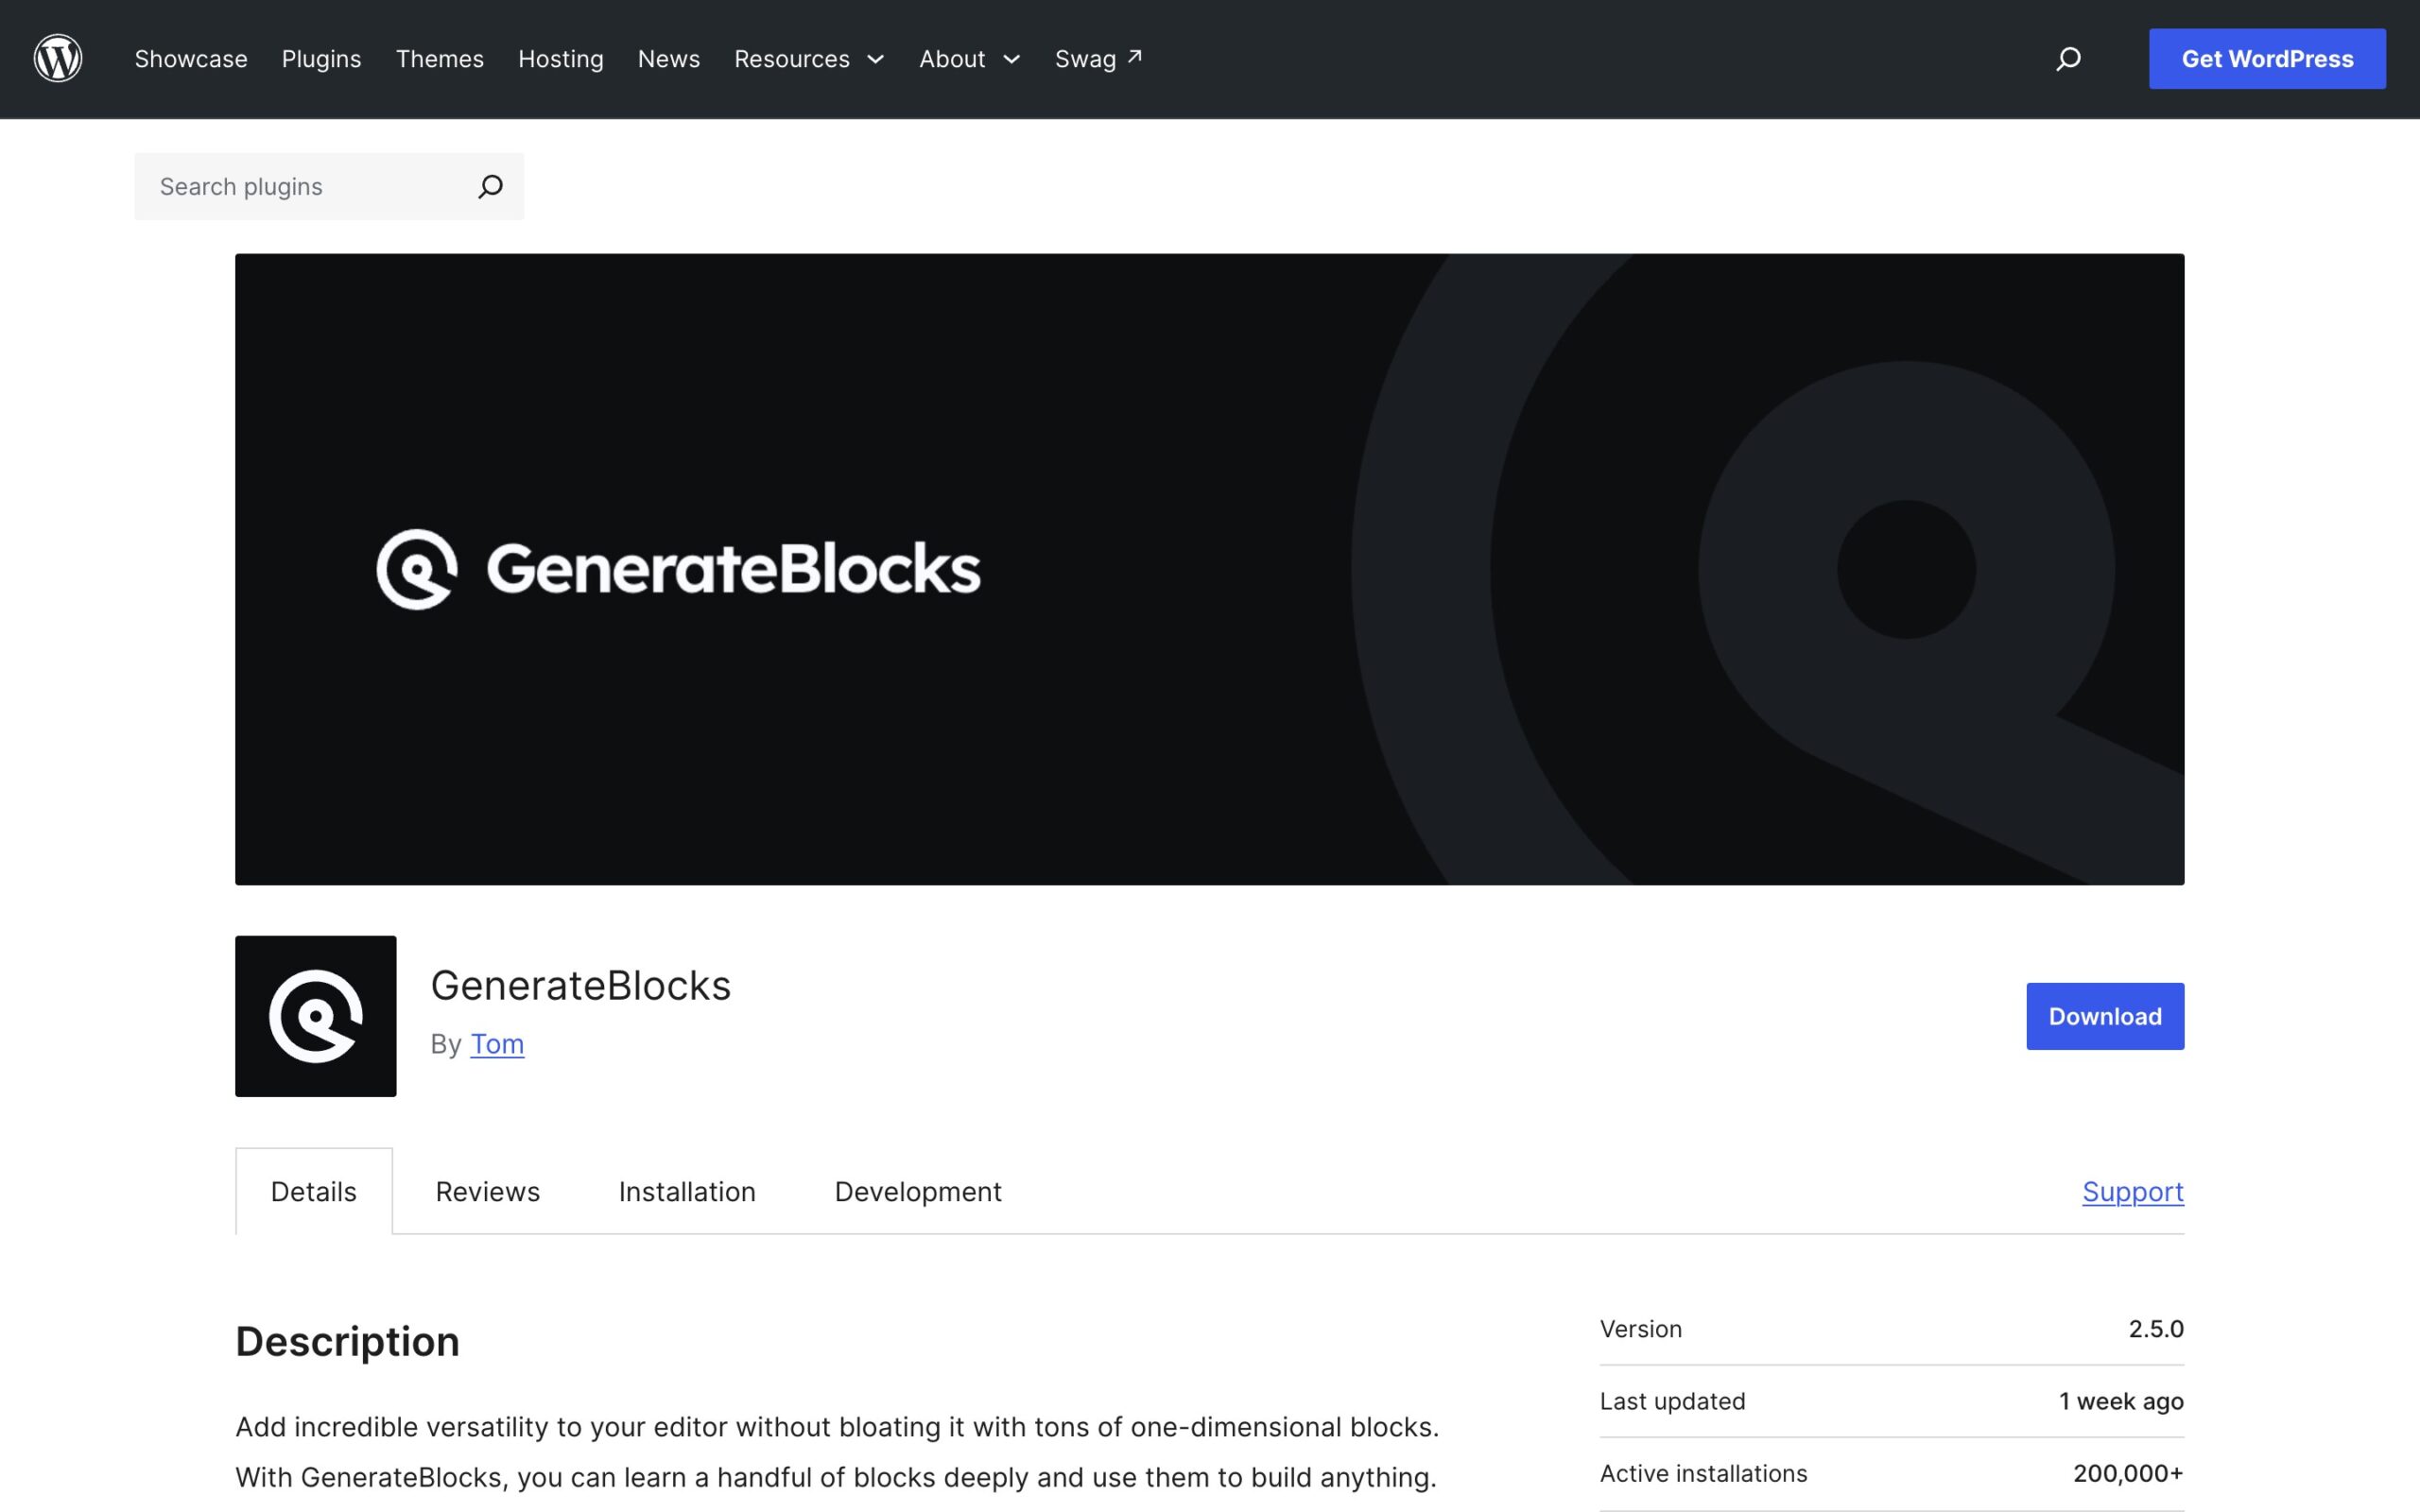Open News in top navigation
This screenshot has width=2420, height=1512.
click(x=669, y=59)
